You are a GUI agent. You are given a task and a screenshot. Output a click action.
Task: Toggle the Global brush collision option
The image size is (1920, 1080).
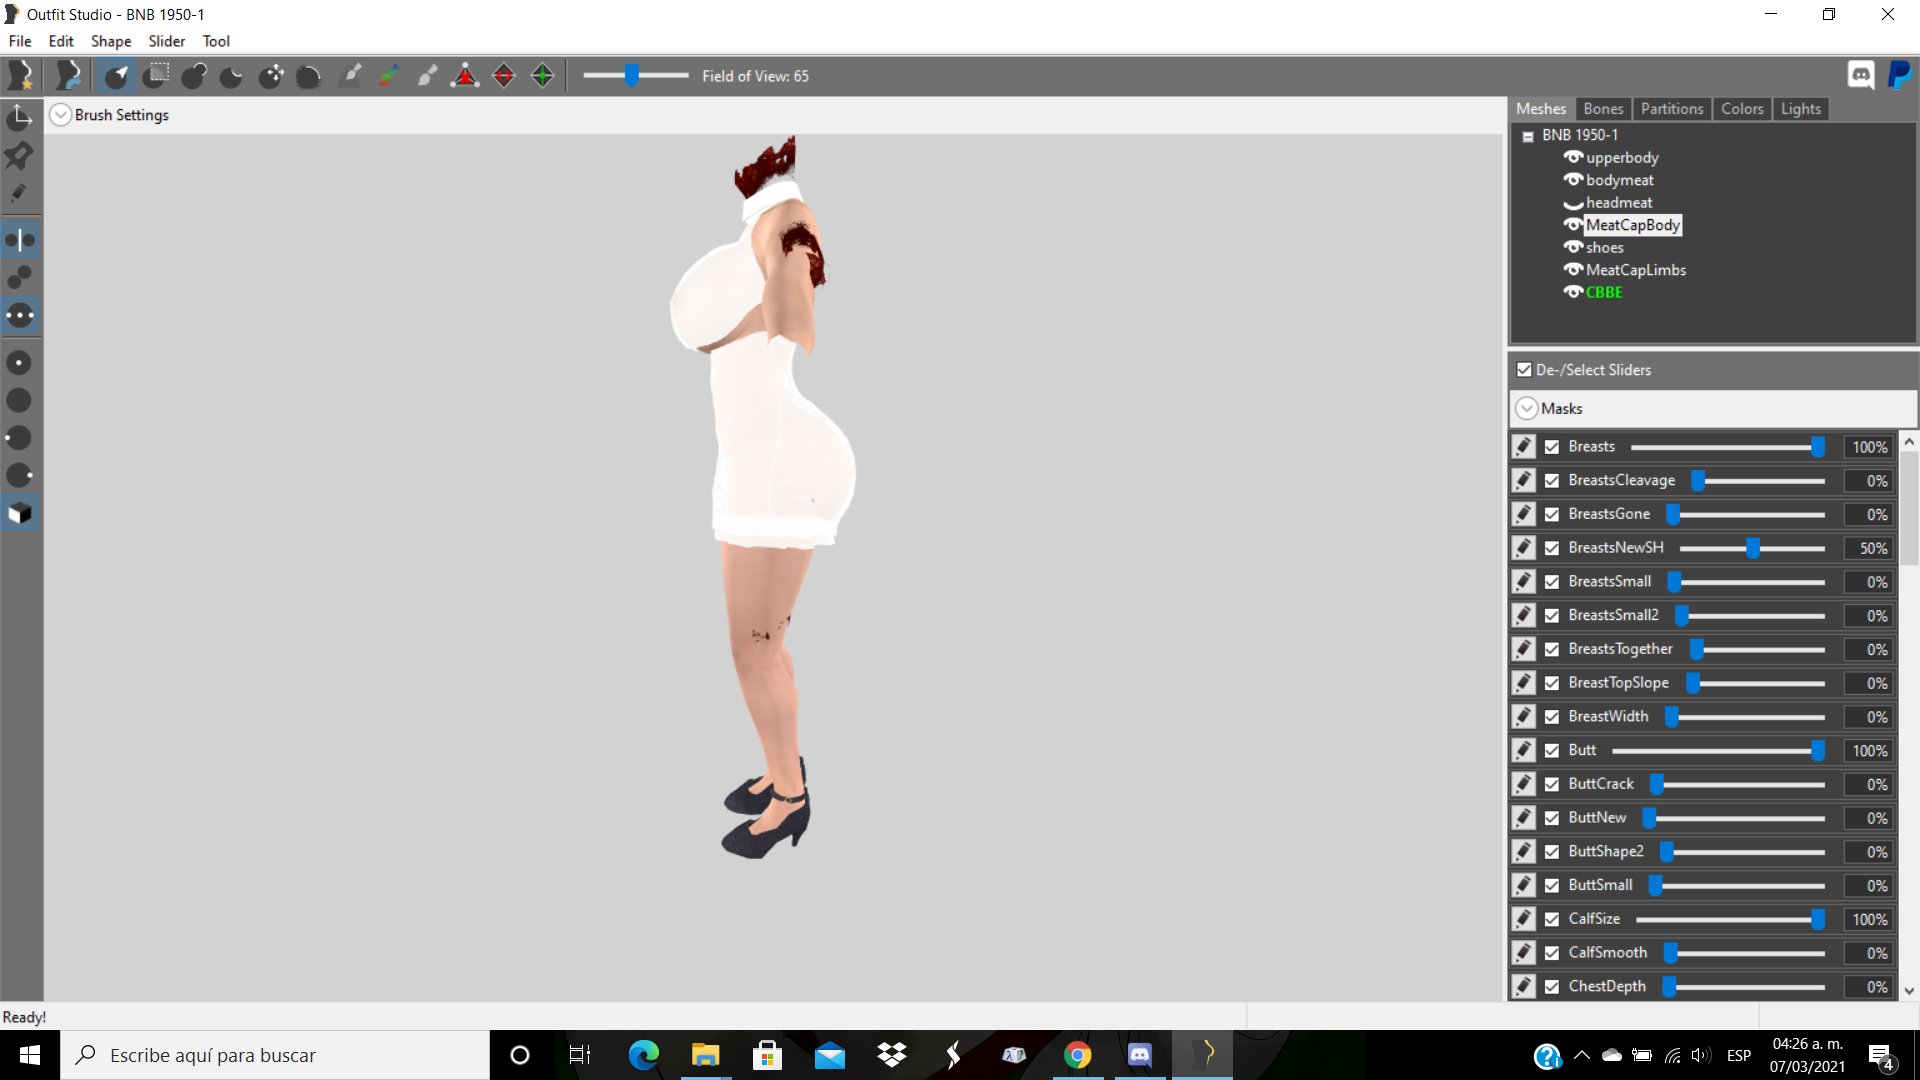(x=20, y=315)
